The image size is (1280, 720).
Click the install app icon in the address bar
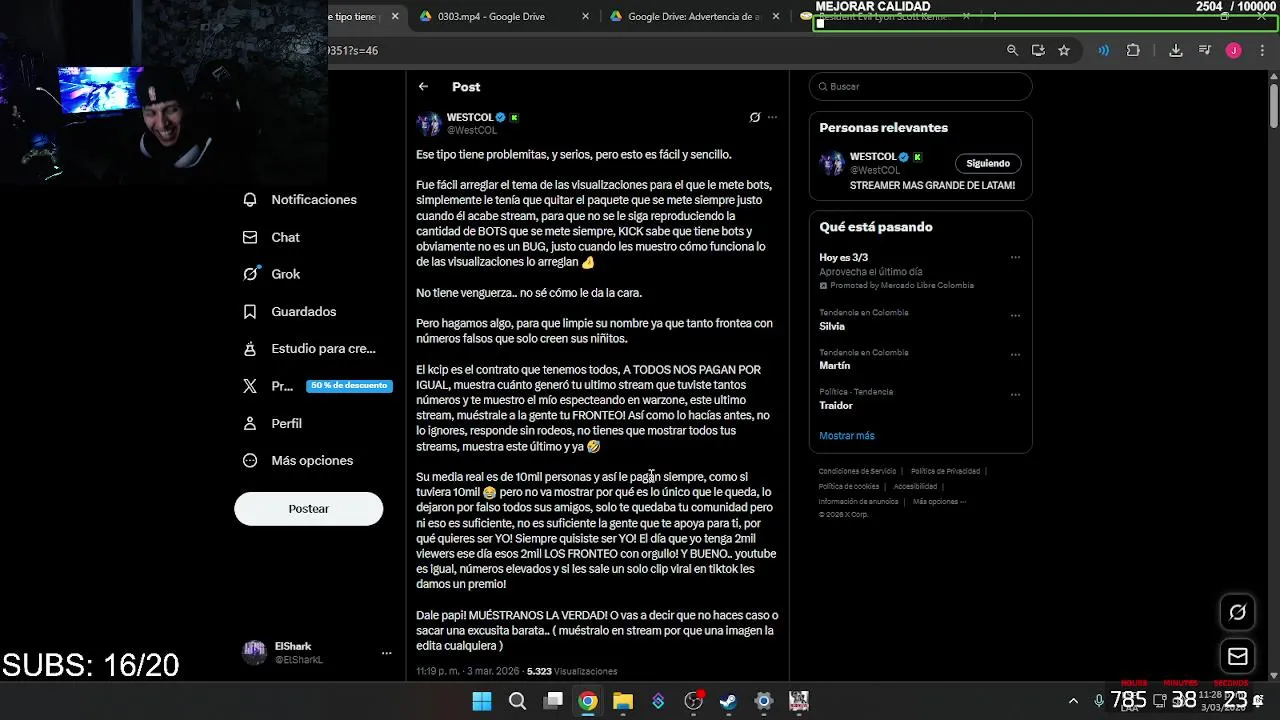pyautogui.click(x=1038, y=50)
